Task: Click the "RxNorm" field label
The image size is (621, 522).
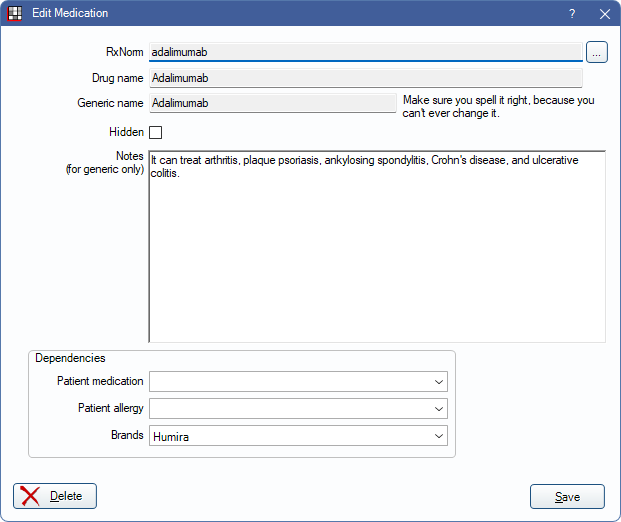Action: click(124, 52)
